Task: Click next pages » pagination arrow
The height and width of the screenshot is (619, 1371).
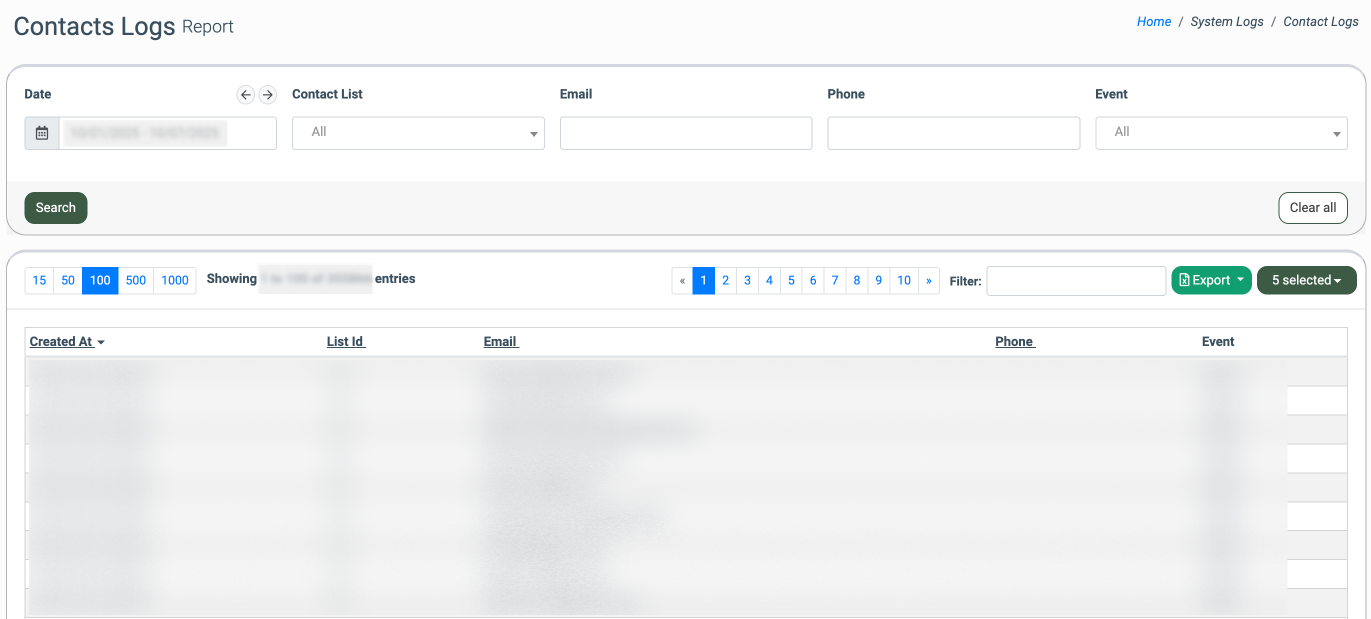Action: coord(929,281)
